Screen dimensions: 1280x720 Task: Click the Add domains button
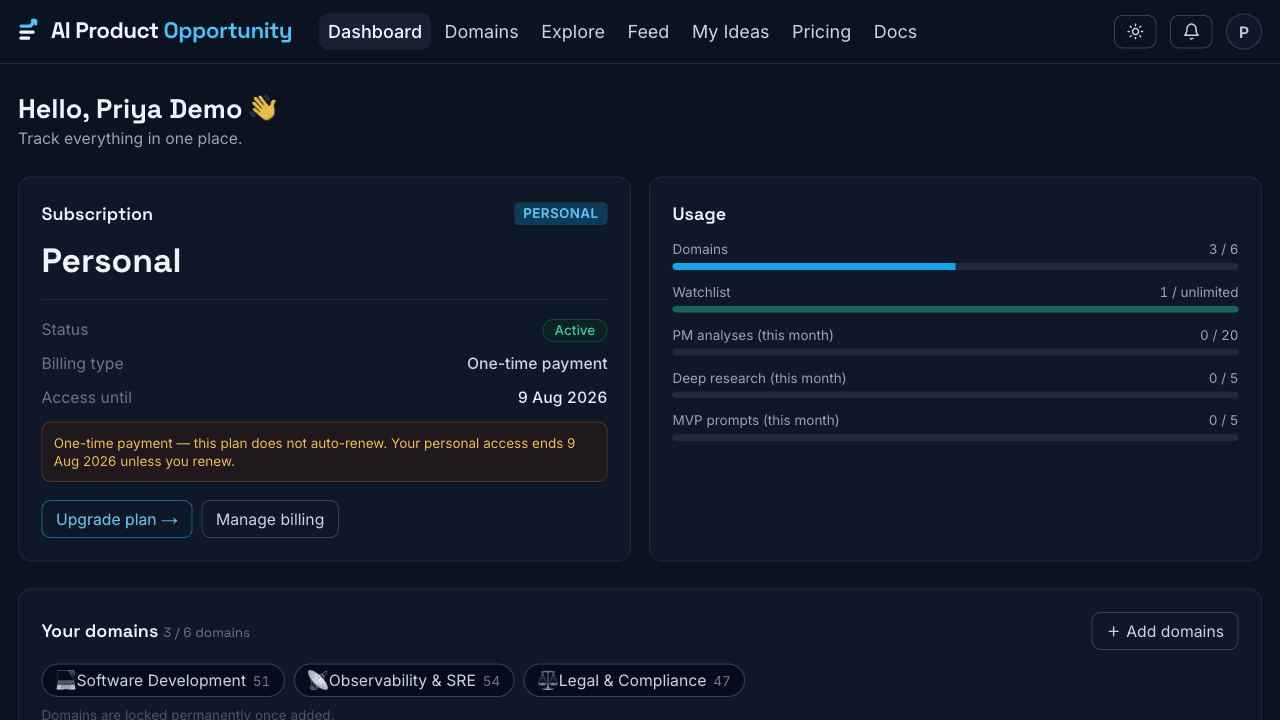click(1165, 631)
